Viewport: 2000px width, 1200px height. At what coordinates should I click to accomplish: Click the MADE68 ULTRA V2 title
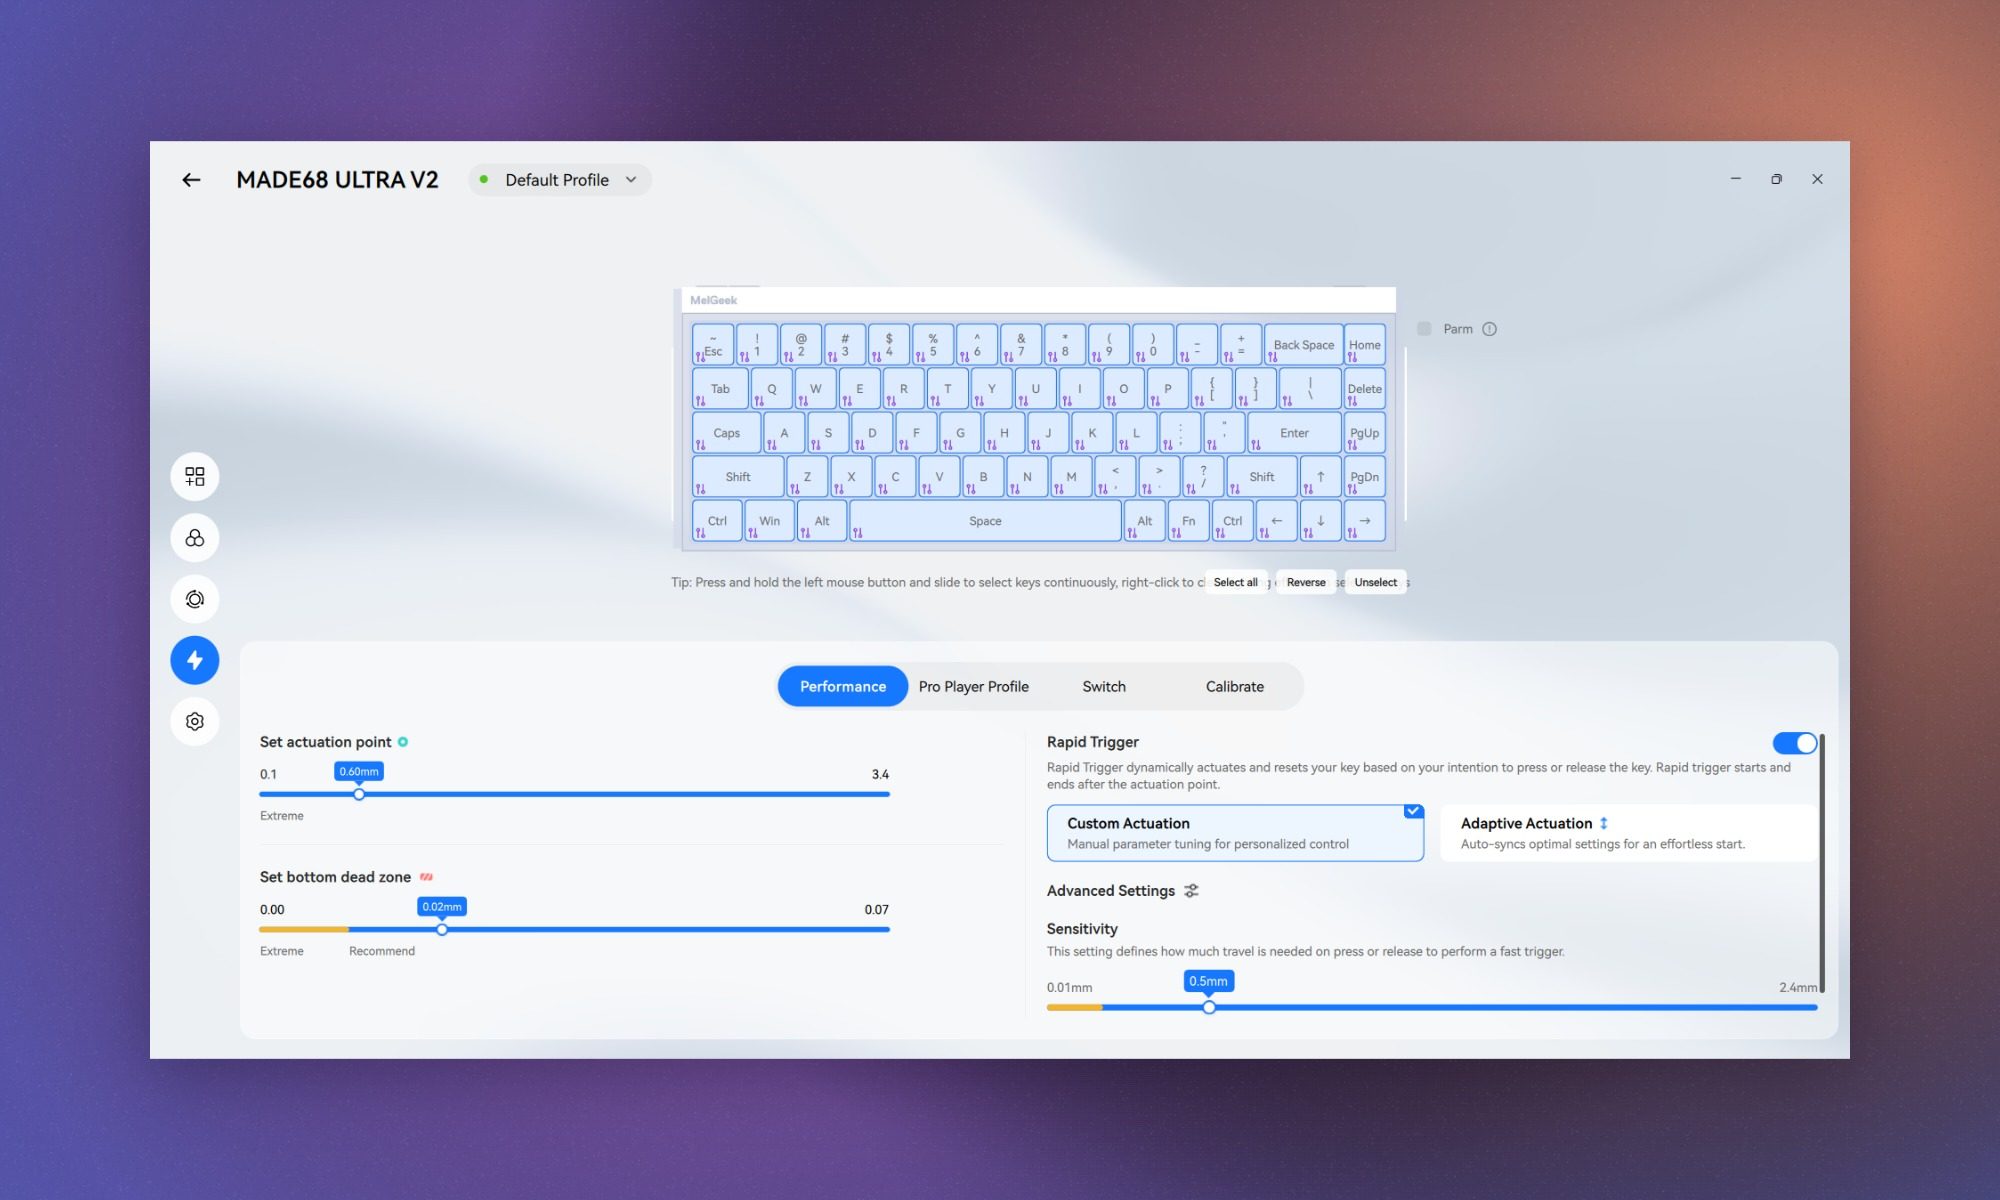click(x=337, y=180)
